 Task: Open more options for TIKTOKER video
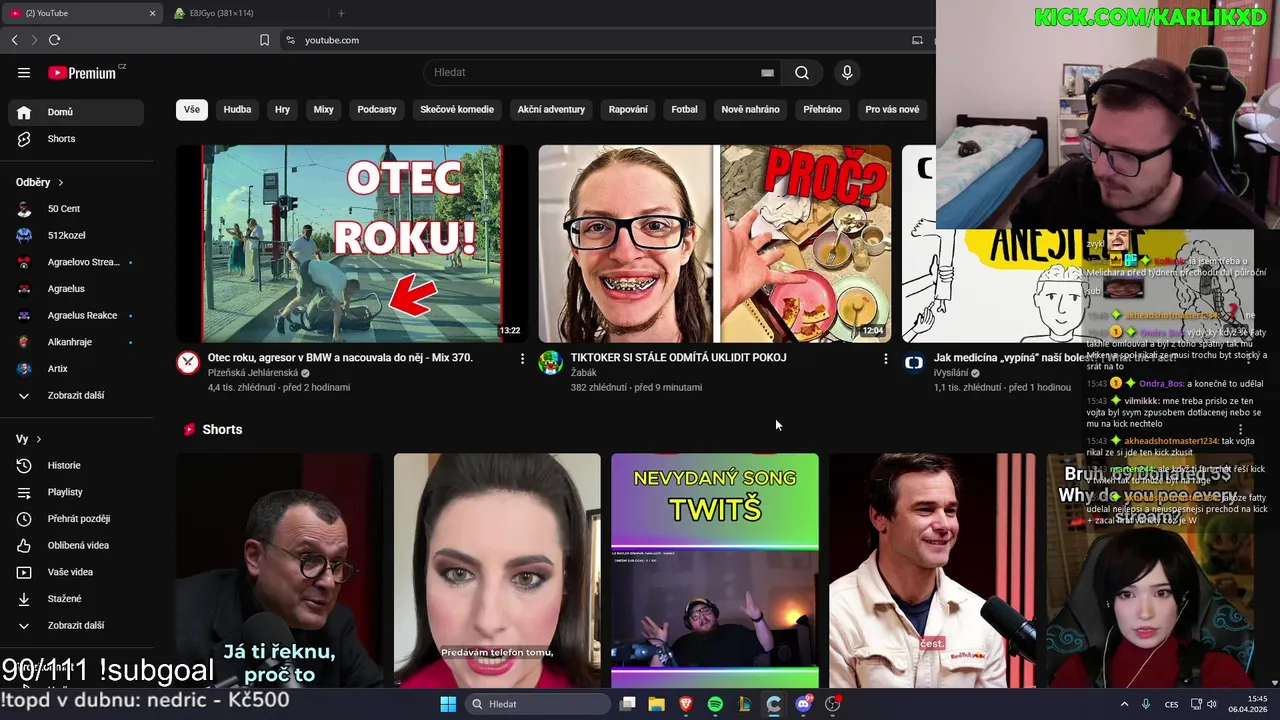tap(885, 358)
